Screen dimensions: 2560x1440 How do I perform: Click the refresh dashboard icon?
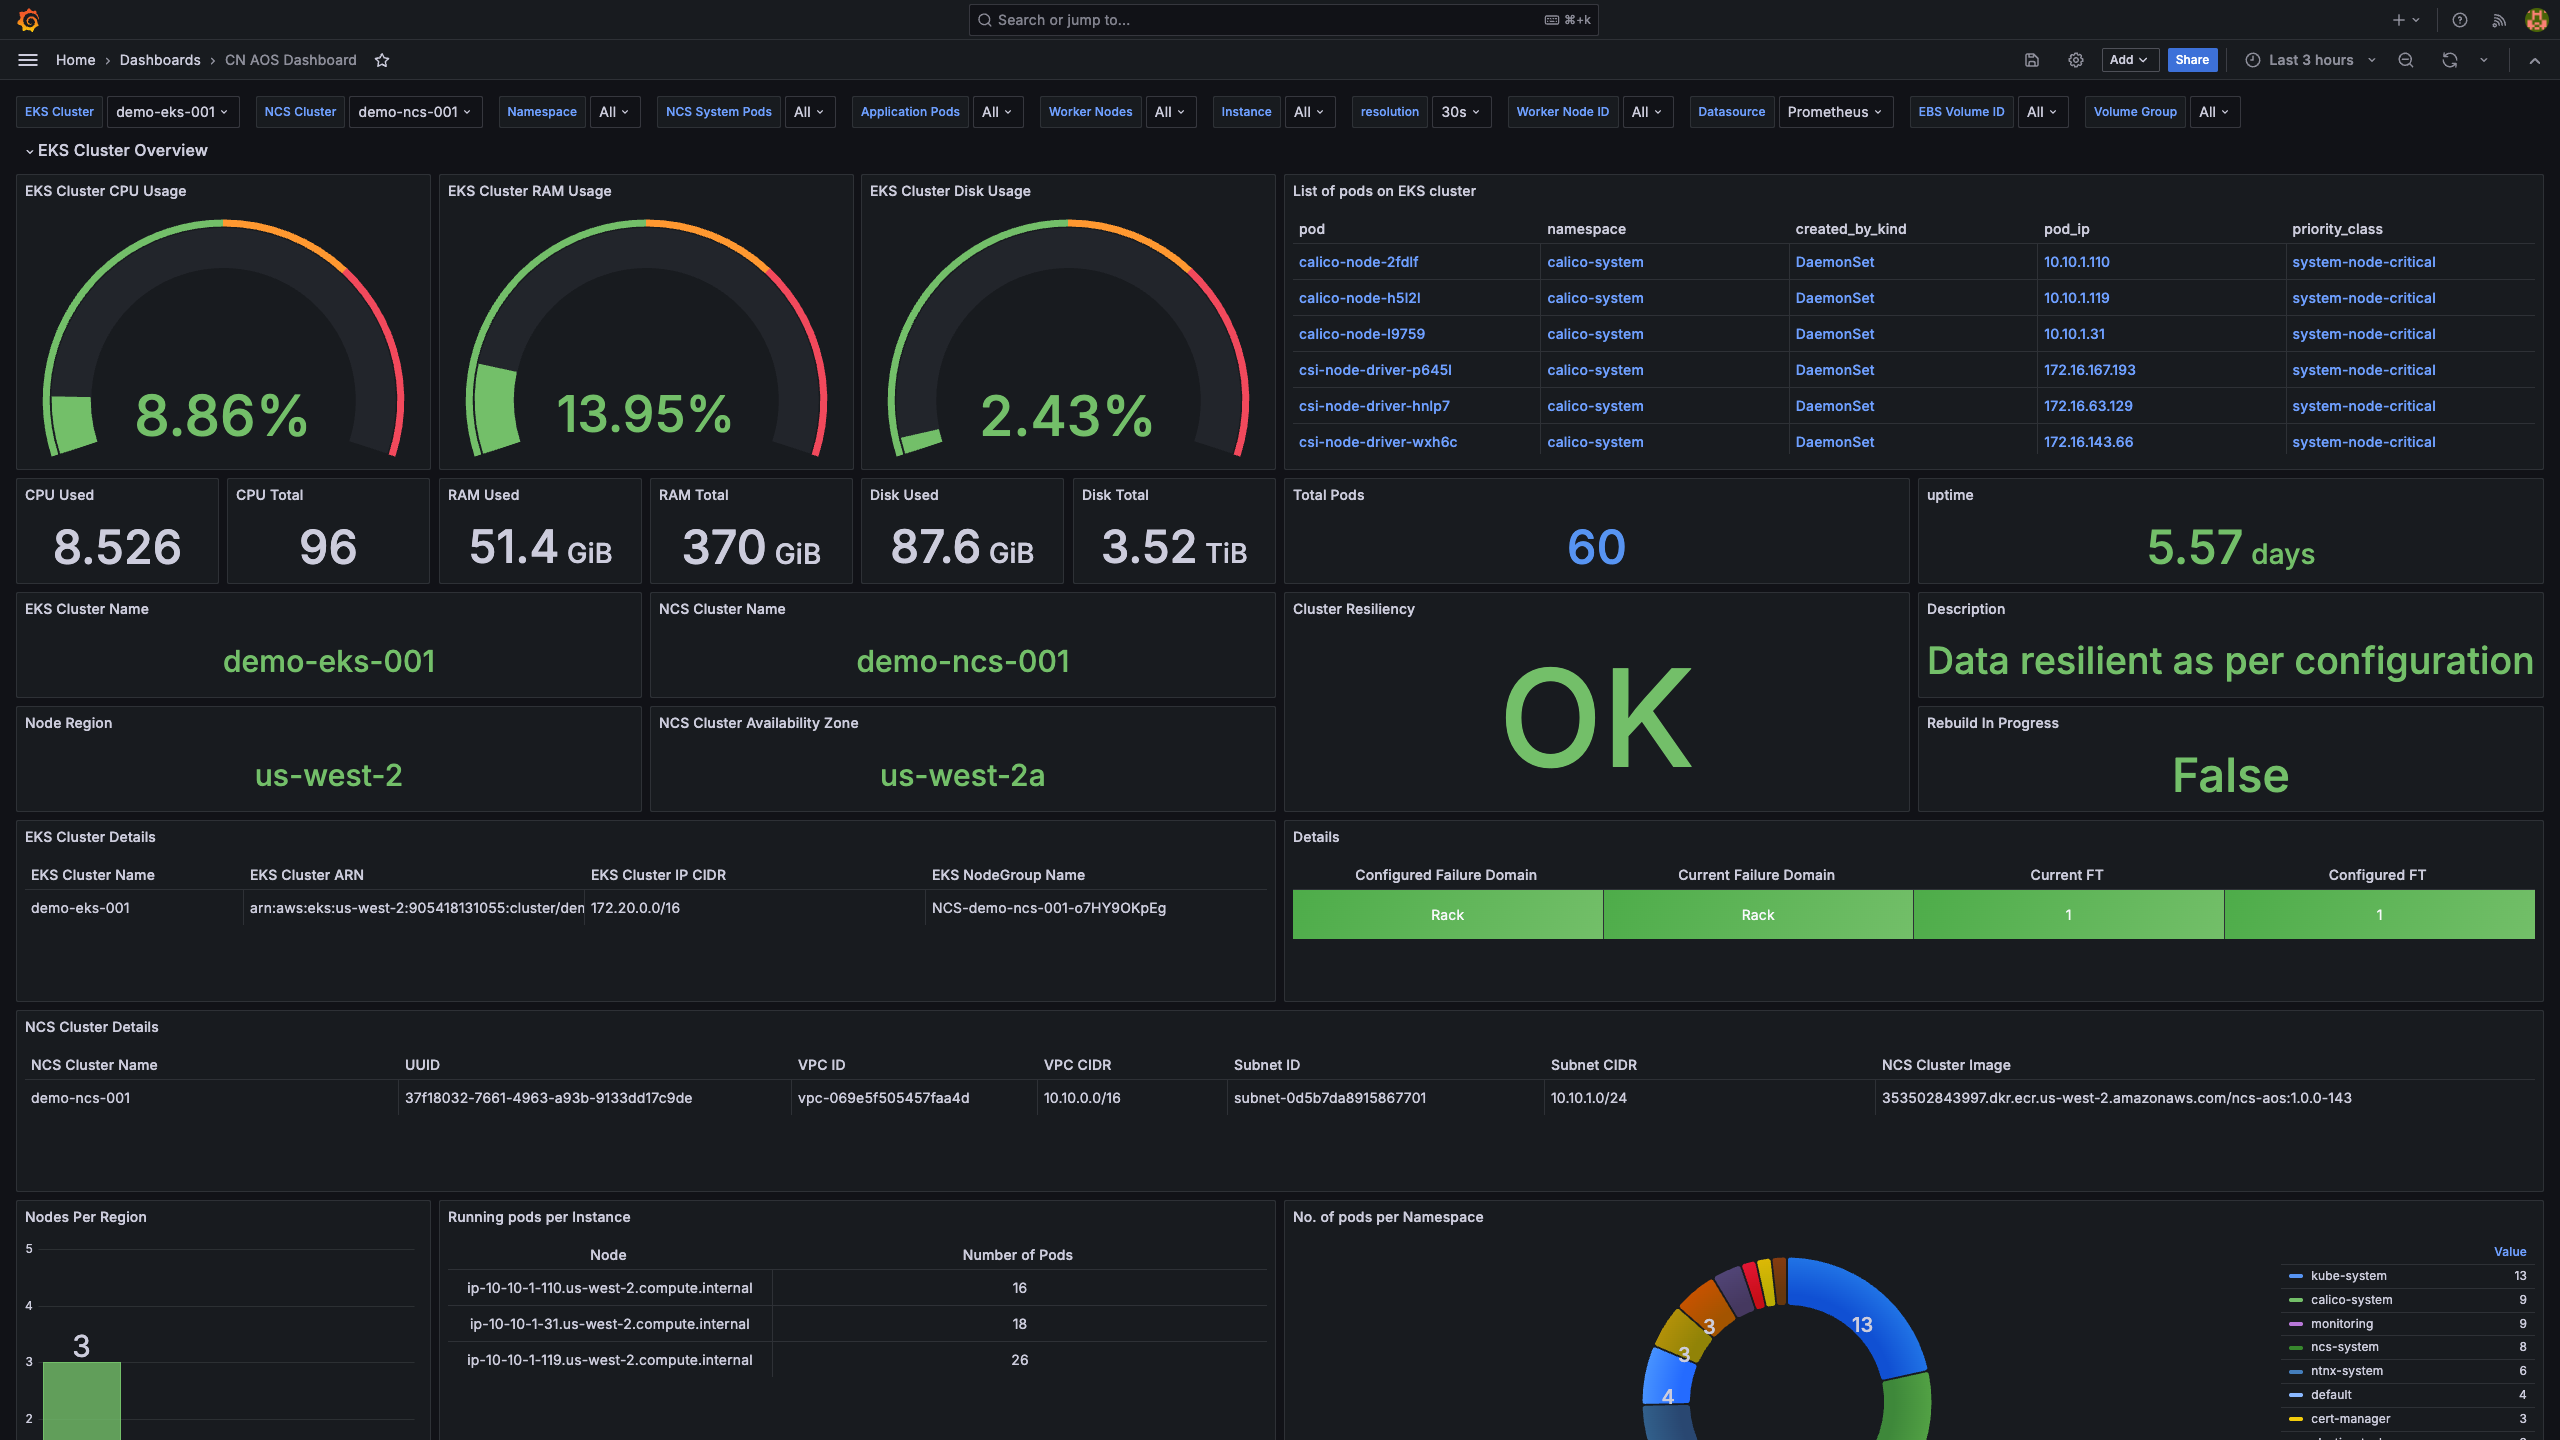pyautogui.click(x=2449, y=60)
